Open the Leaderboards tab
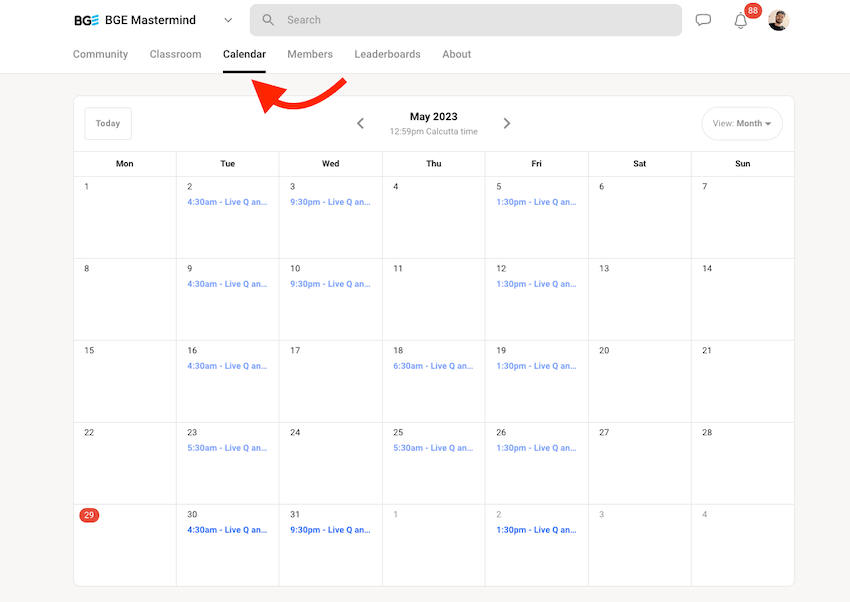 (x=387, y=54)
